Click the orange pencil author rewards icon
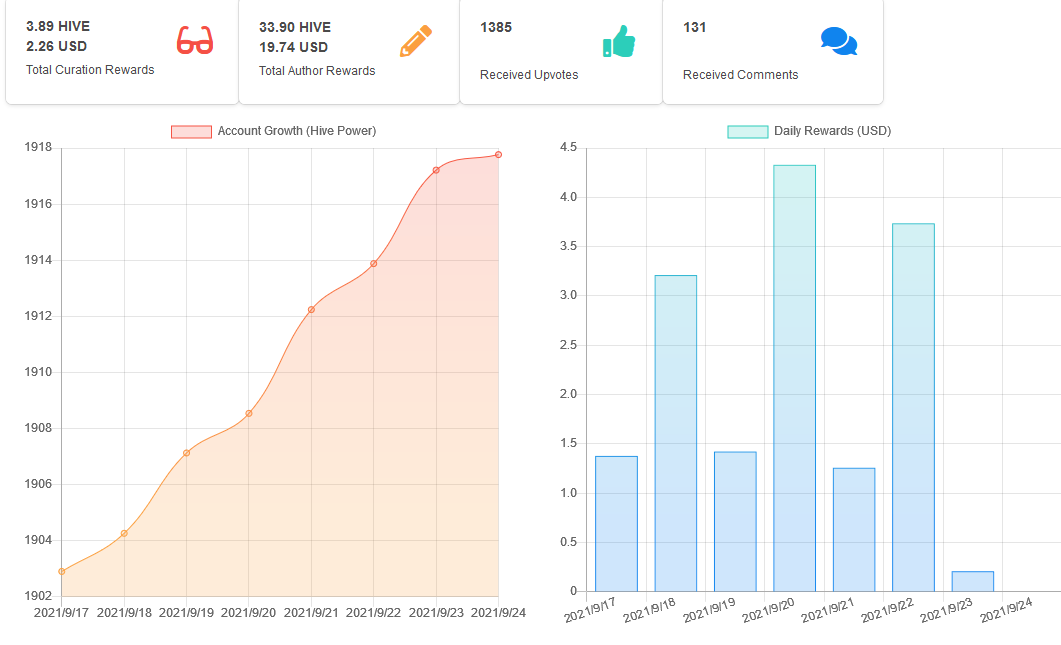Image resolution: width=1061 pixels, height=645 pixels. pos(415,41)
